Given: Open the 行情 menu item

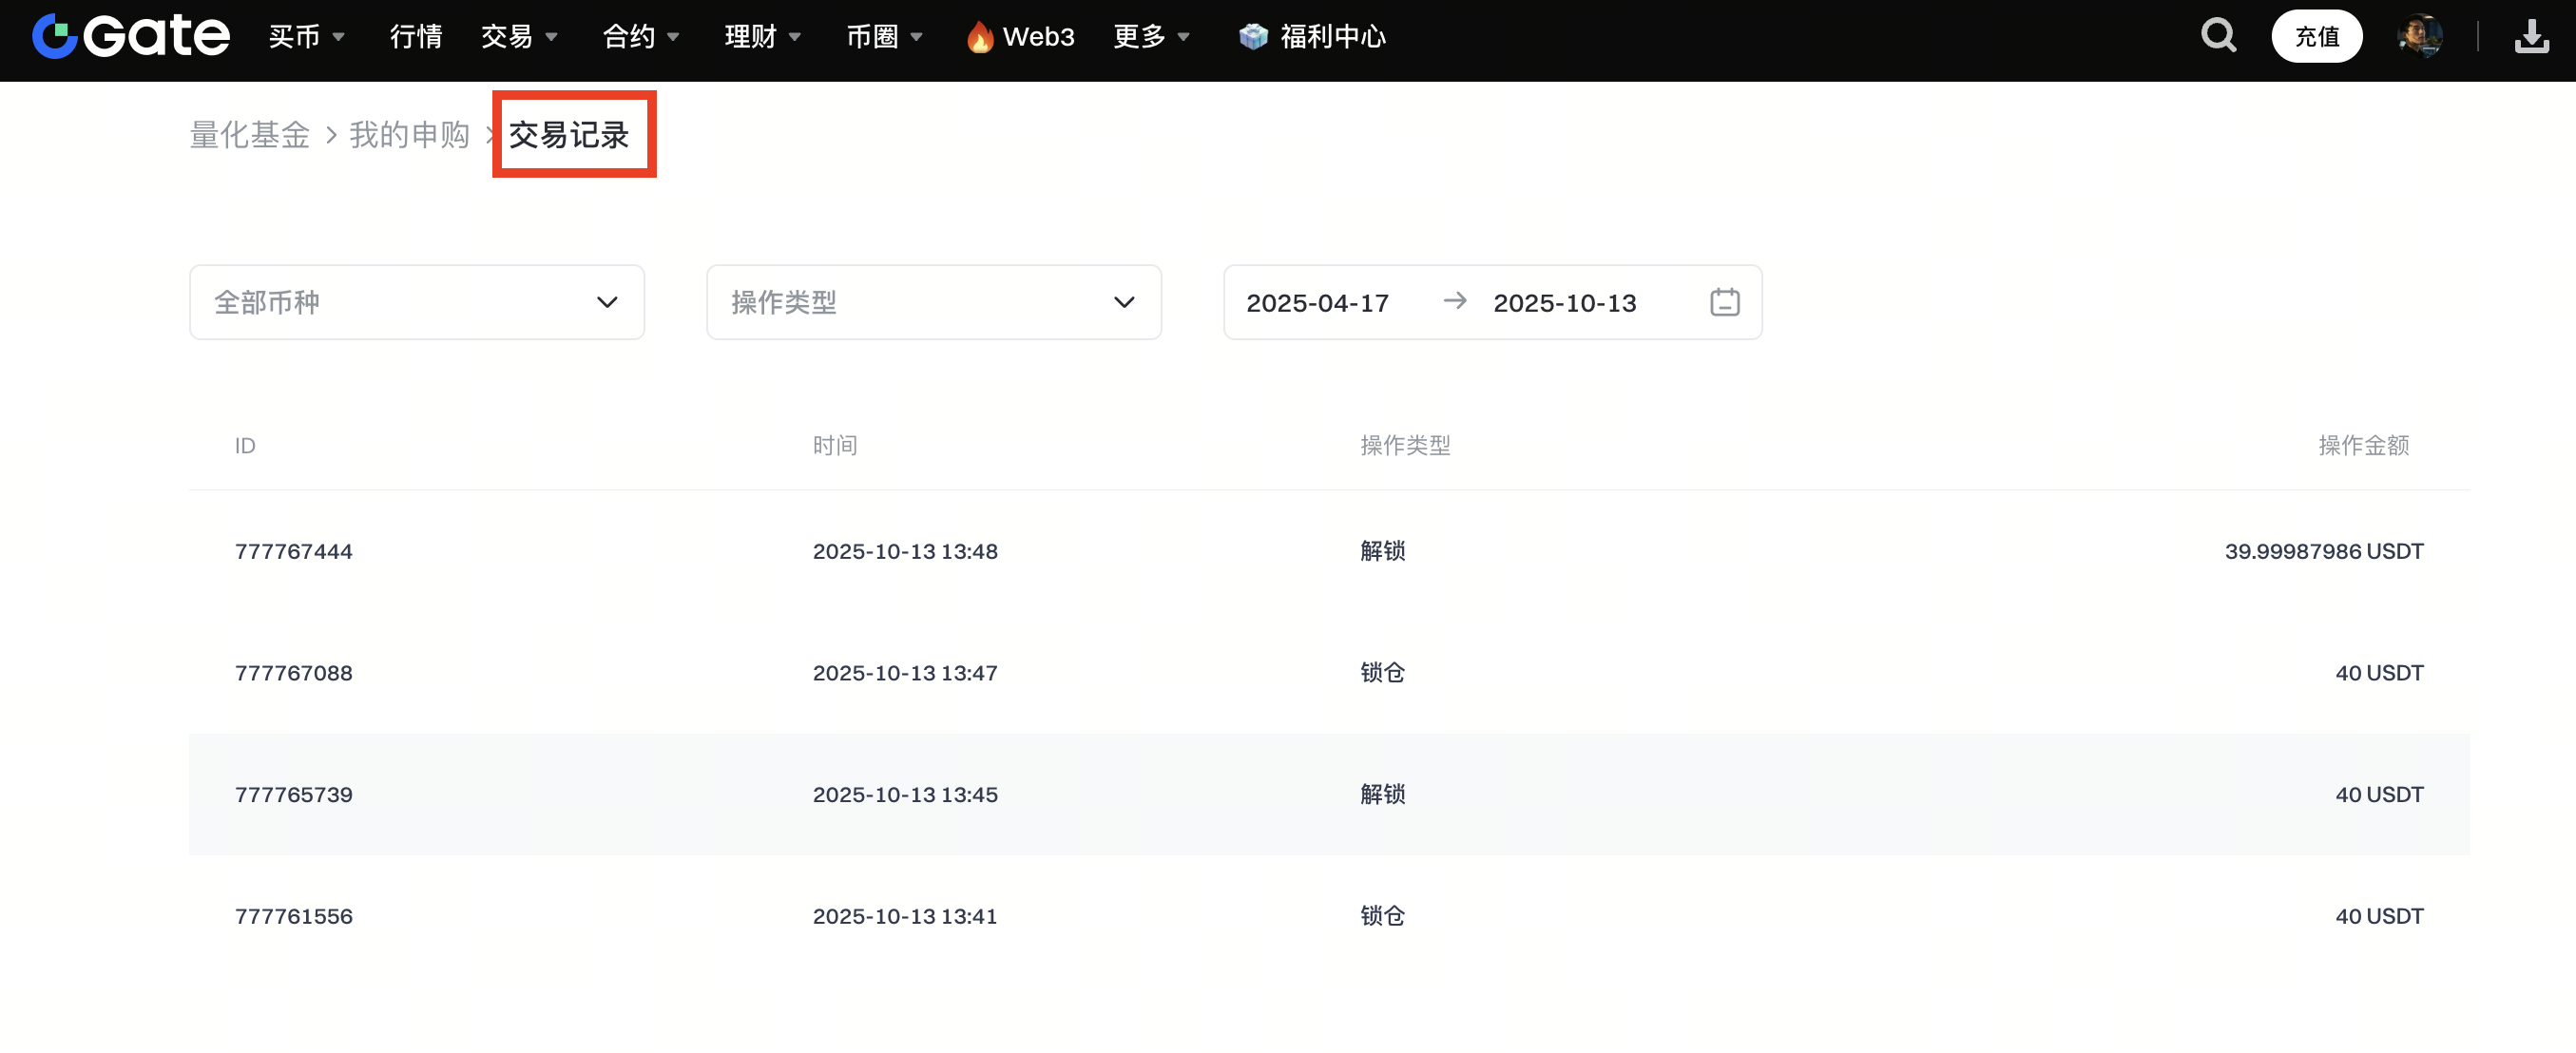Looking at the screenshot, I should click(x=416, y=37).
